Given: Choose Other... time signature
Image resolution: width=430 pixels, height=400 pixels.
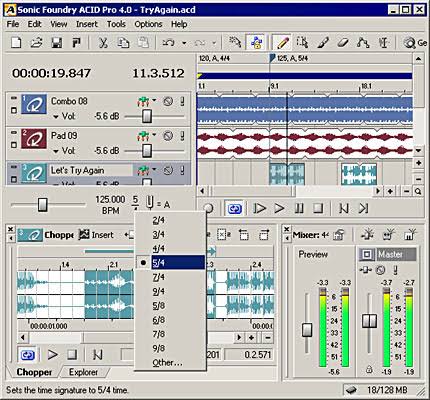Looking at the screenshot, I should pos(171,363).
